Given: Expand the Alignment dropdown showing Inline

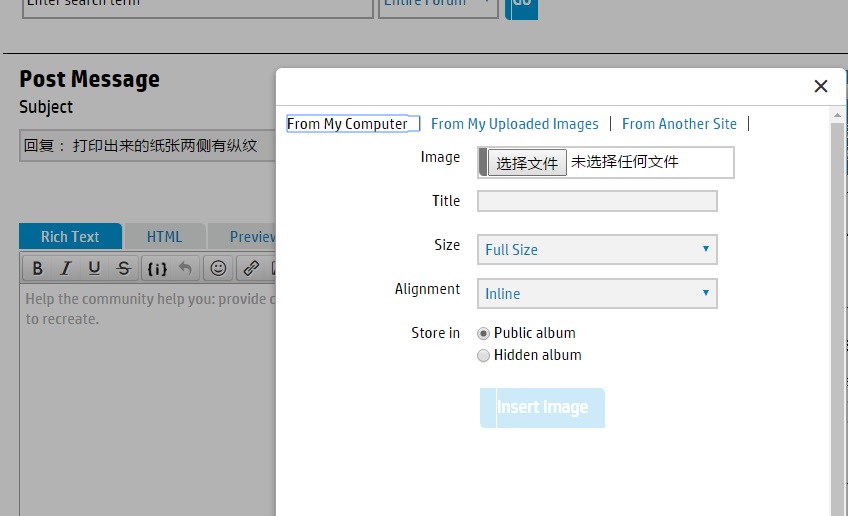Looking at the screenshot, I should (597, 294).
